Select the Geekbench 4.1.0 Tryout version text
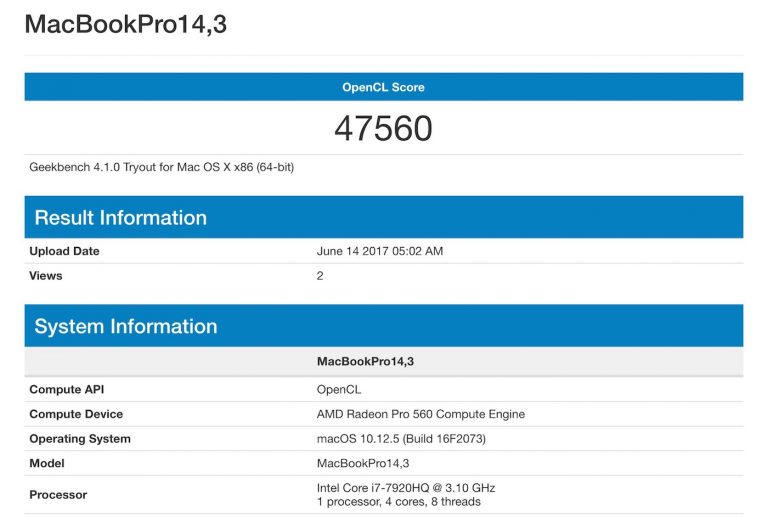This screenshot has width=768, height=517. click(162, 167)
